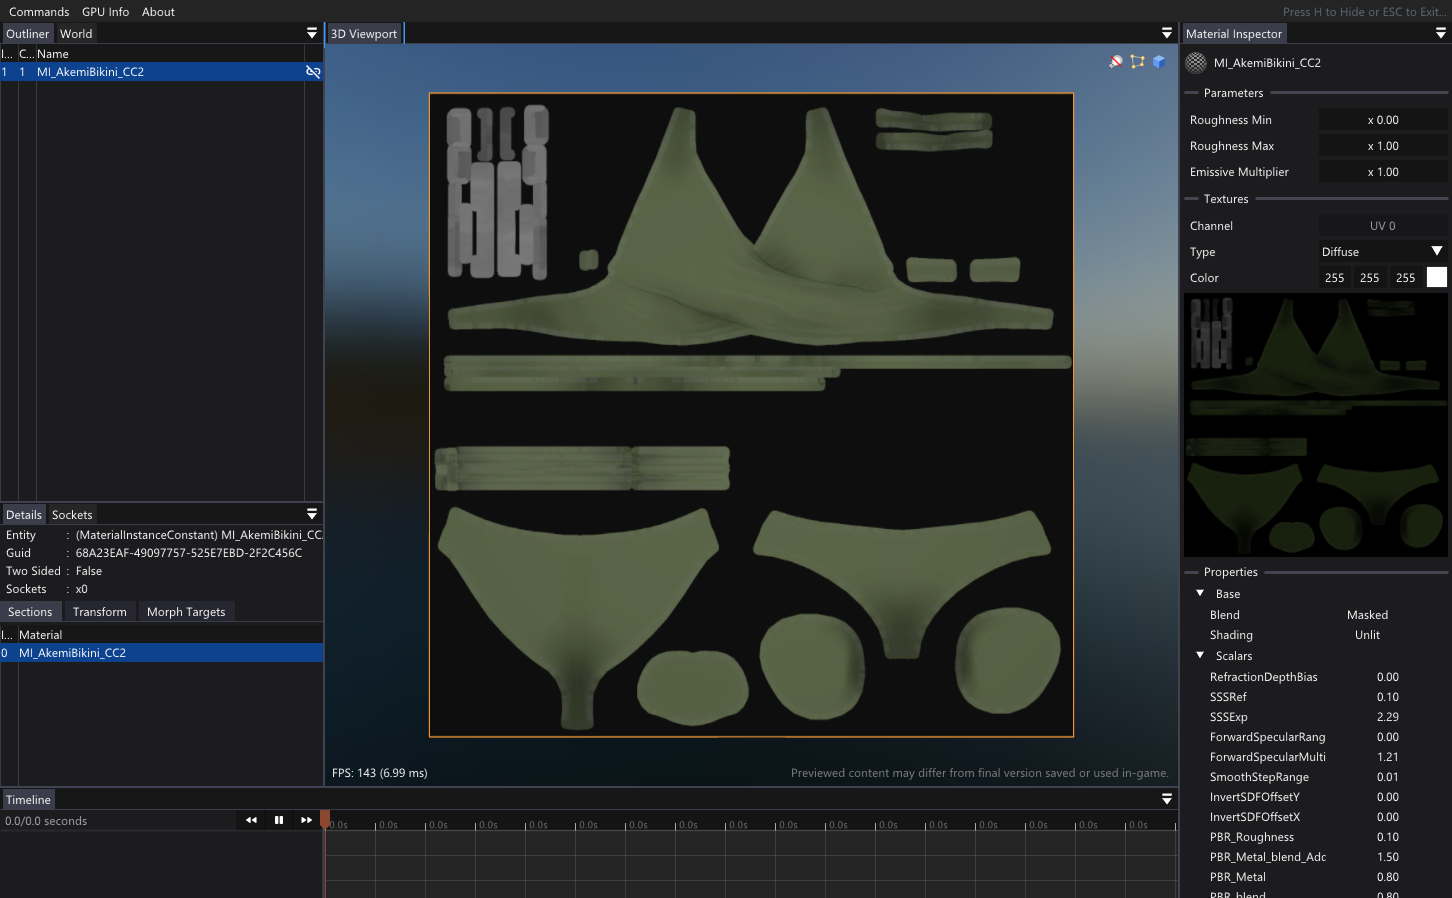Edit the first Color value field (red)

[1334, 278]
